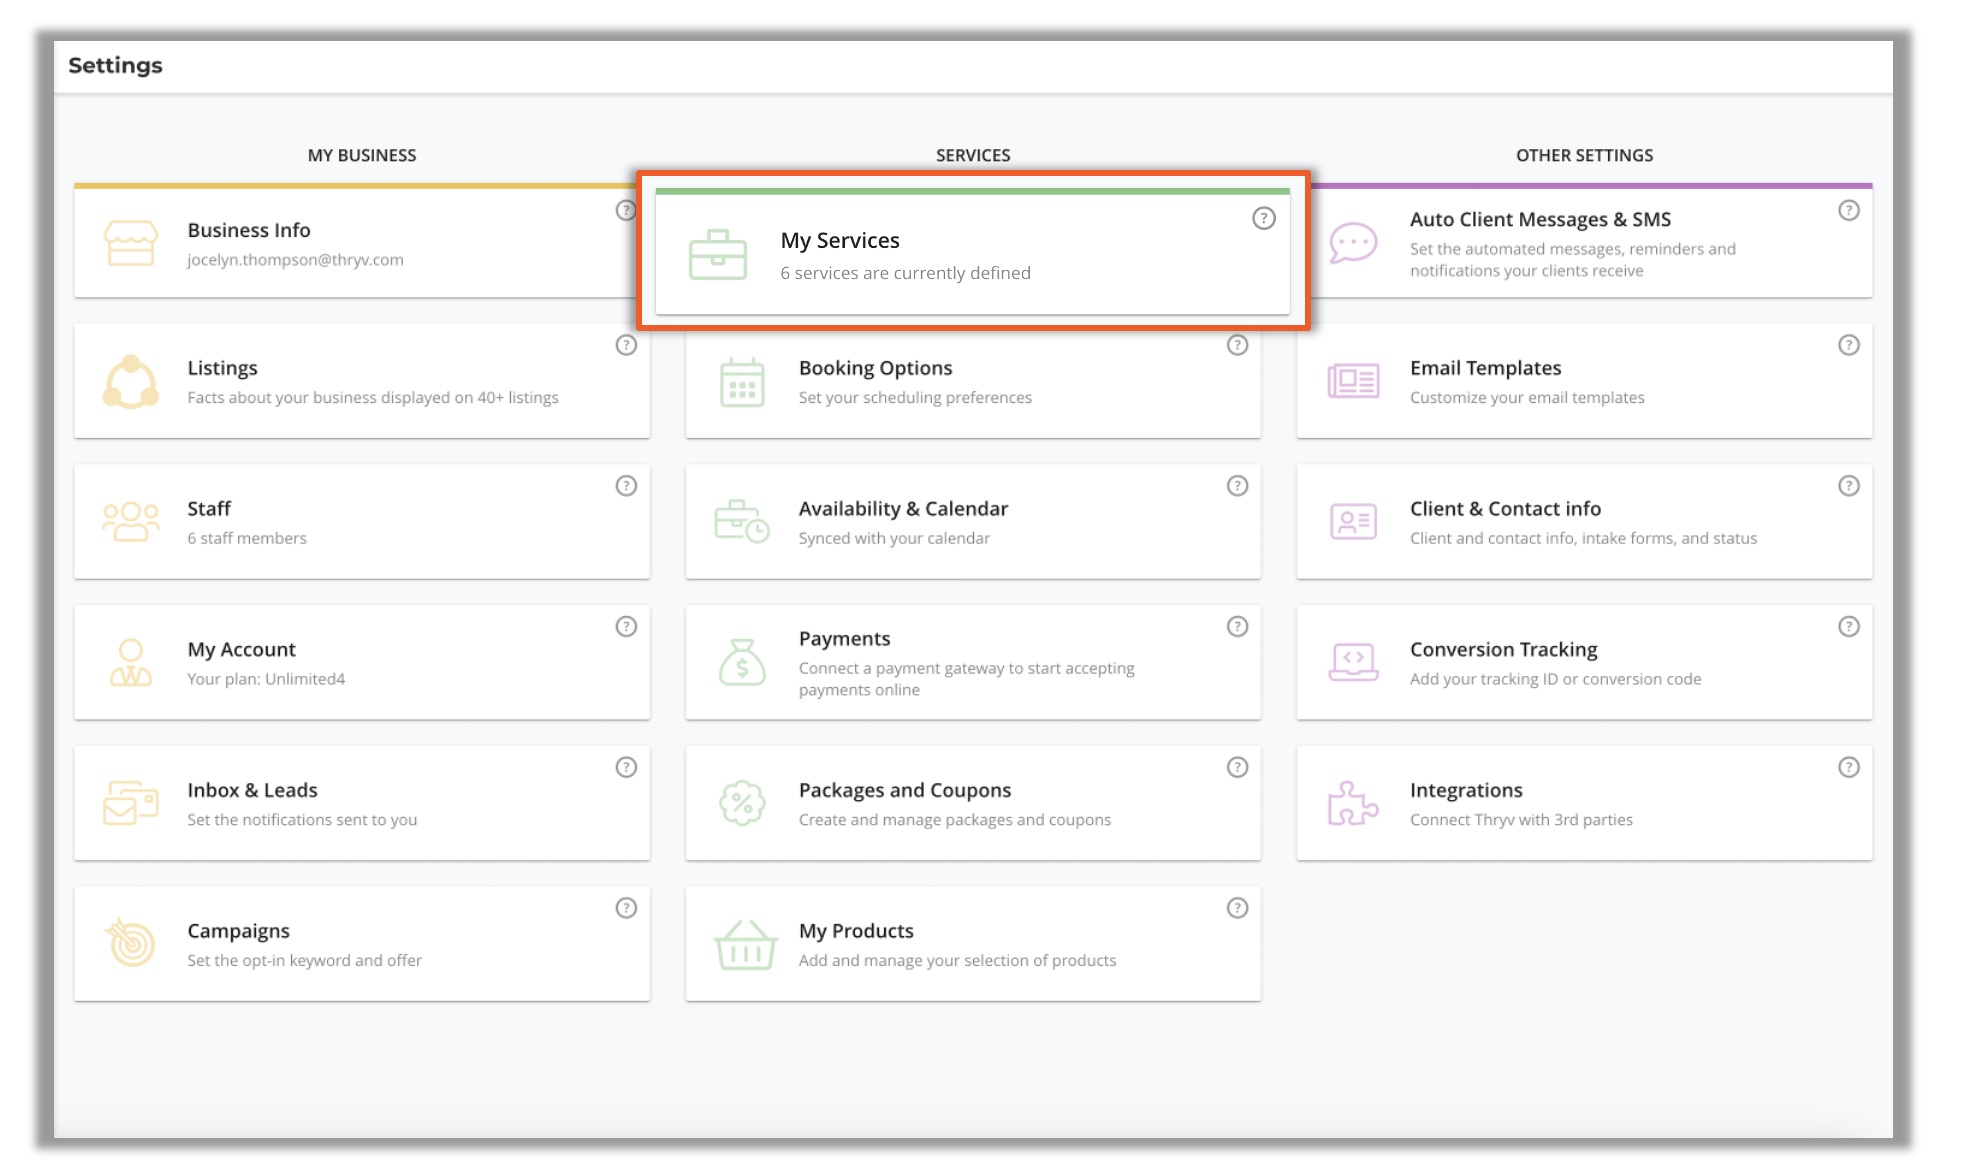1964x1174 pixels.
Task: Open the Payments title
Action: point(844,639)
